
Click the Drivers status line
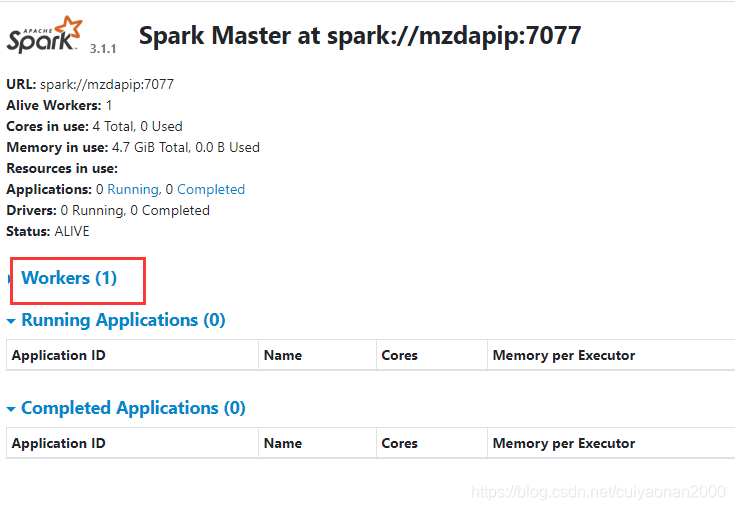click(x=108, y=210)
